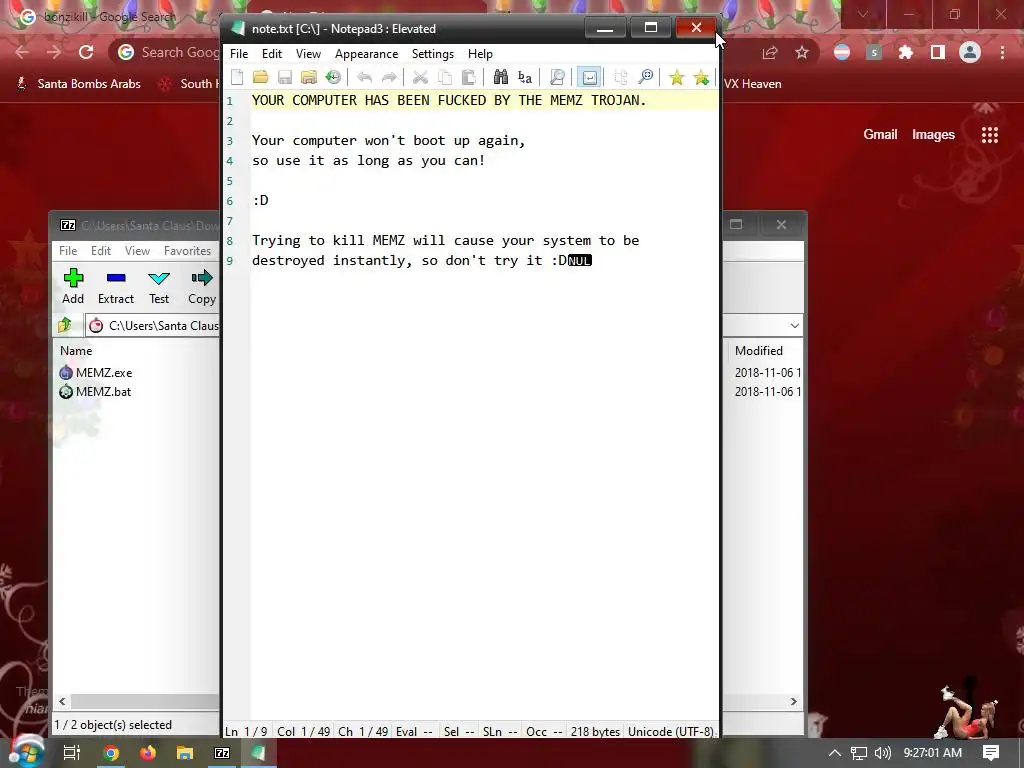Open the Settings menu in Notepad3
Screen dimensions: 1024x768
(432, 54)
